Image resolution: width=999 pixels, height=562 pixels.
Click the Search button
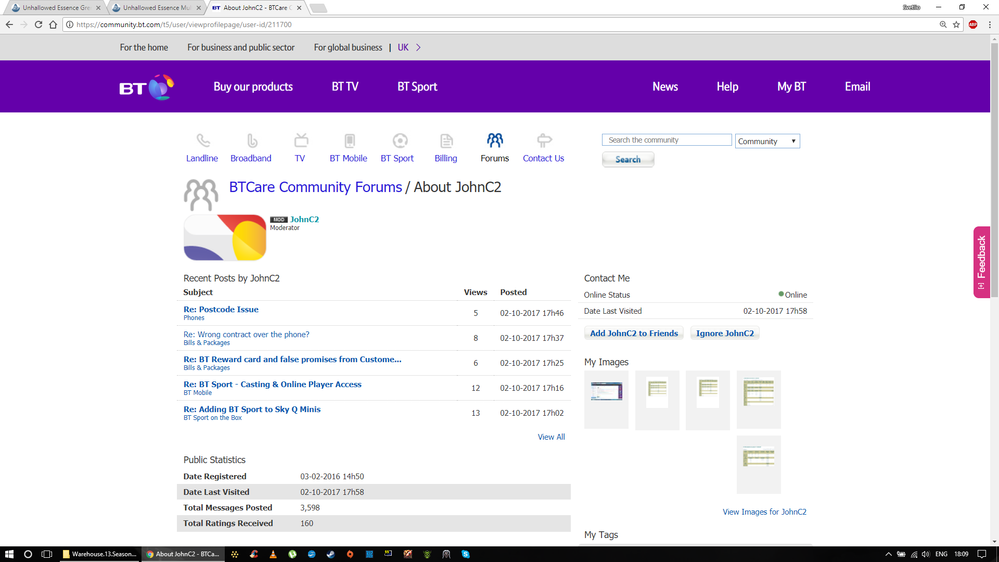point(628,159)
